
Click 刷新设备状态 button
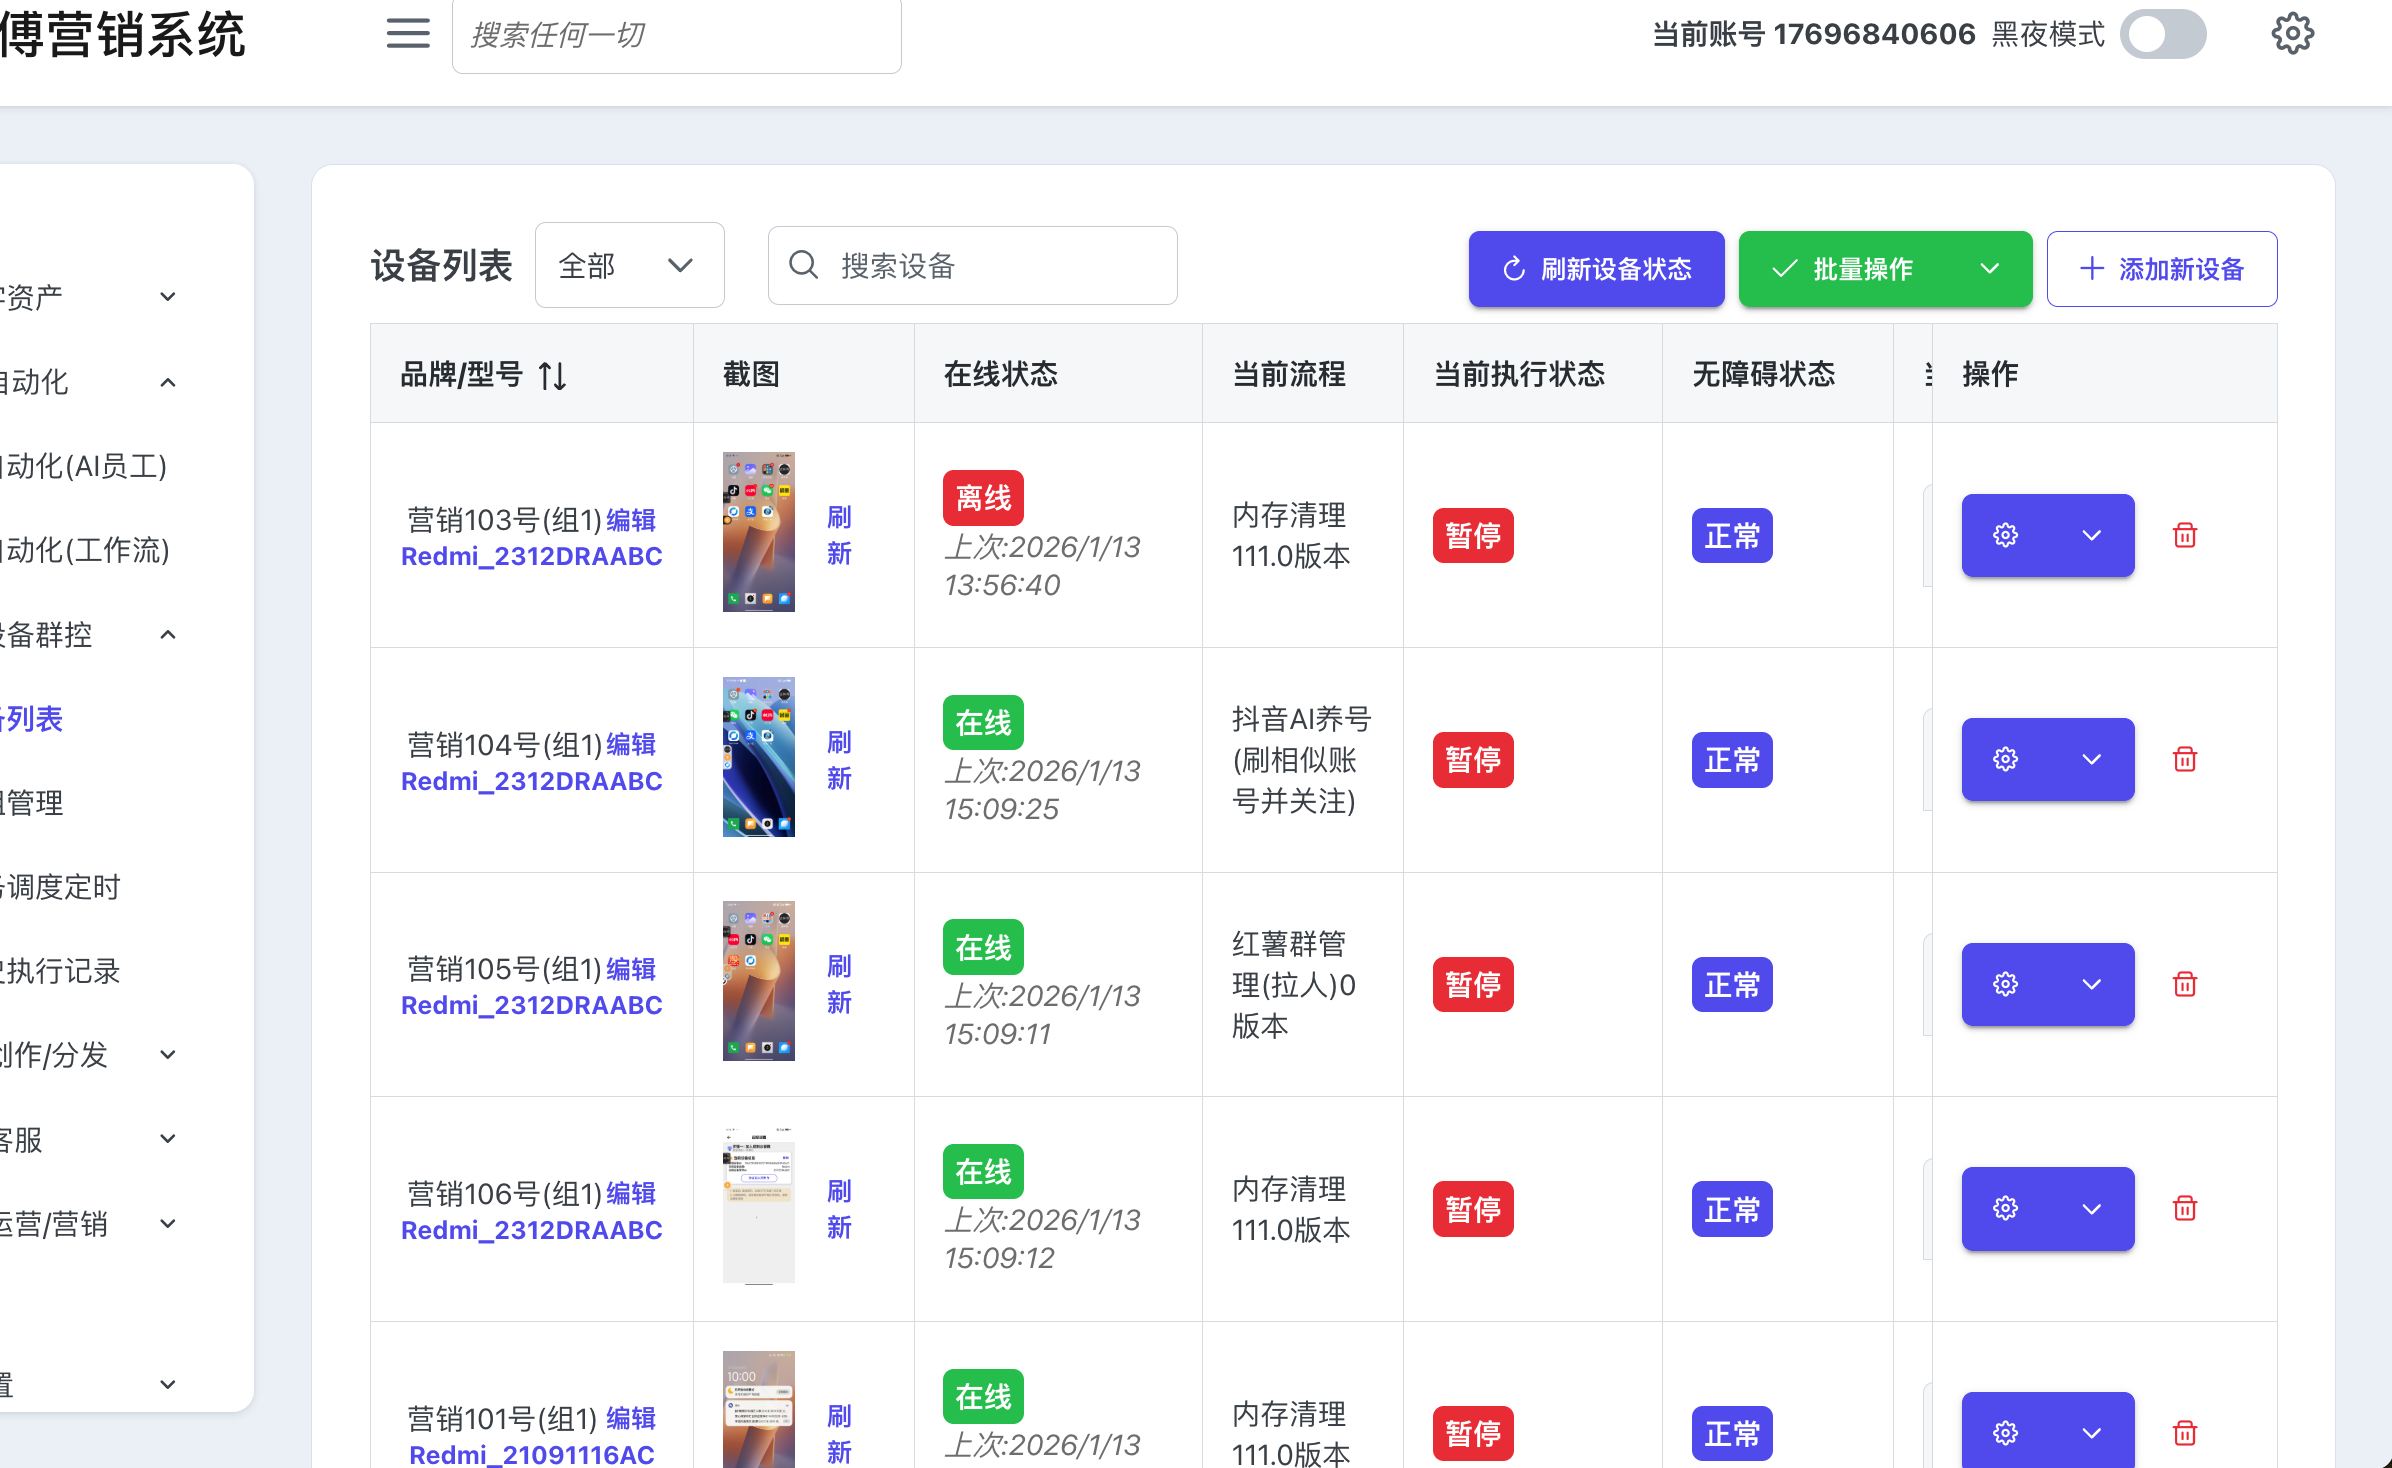pos(1596,269)
